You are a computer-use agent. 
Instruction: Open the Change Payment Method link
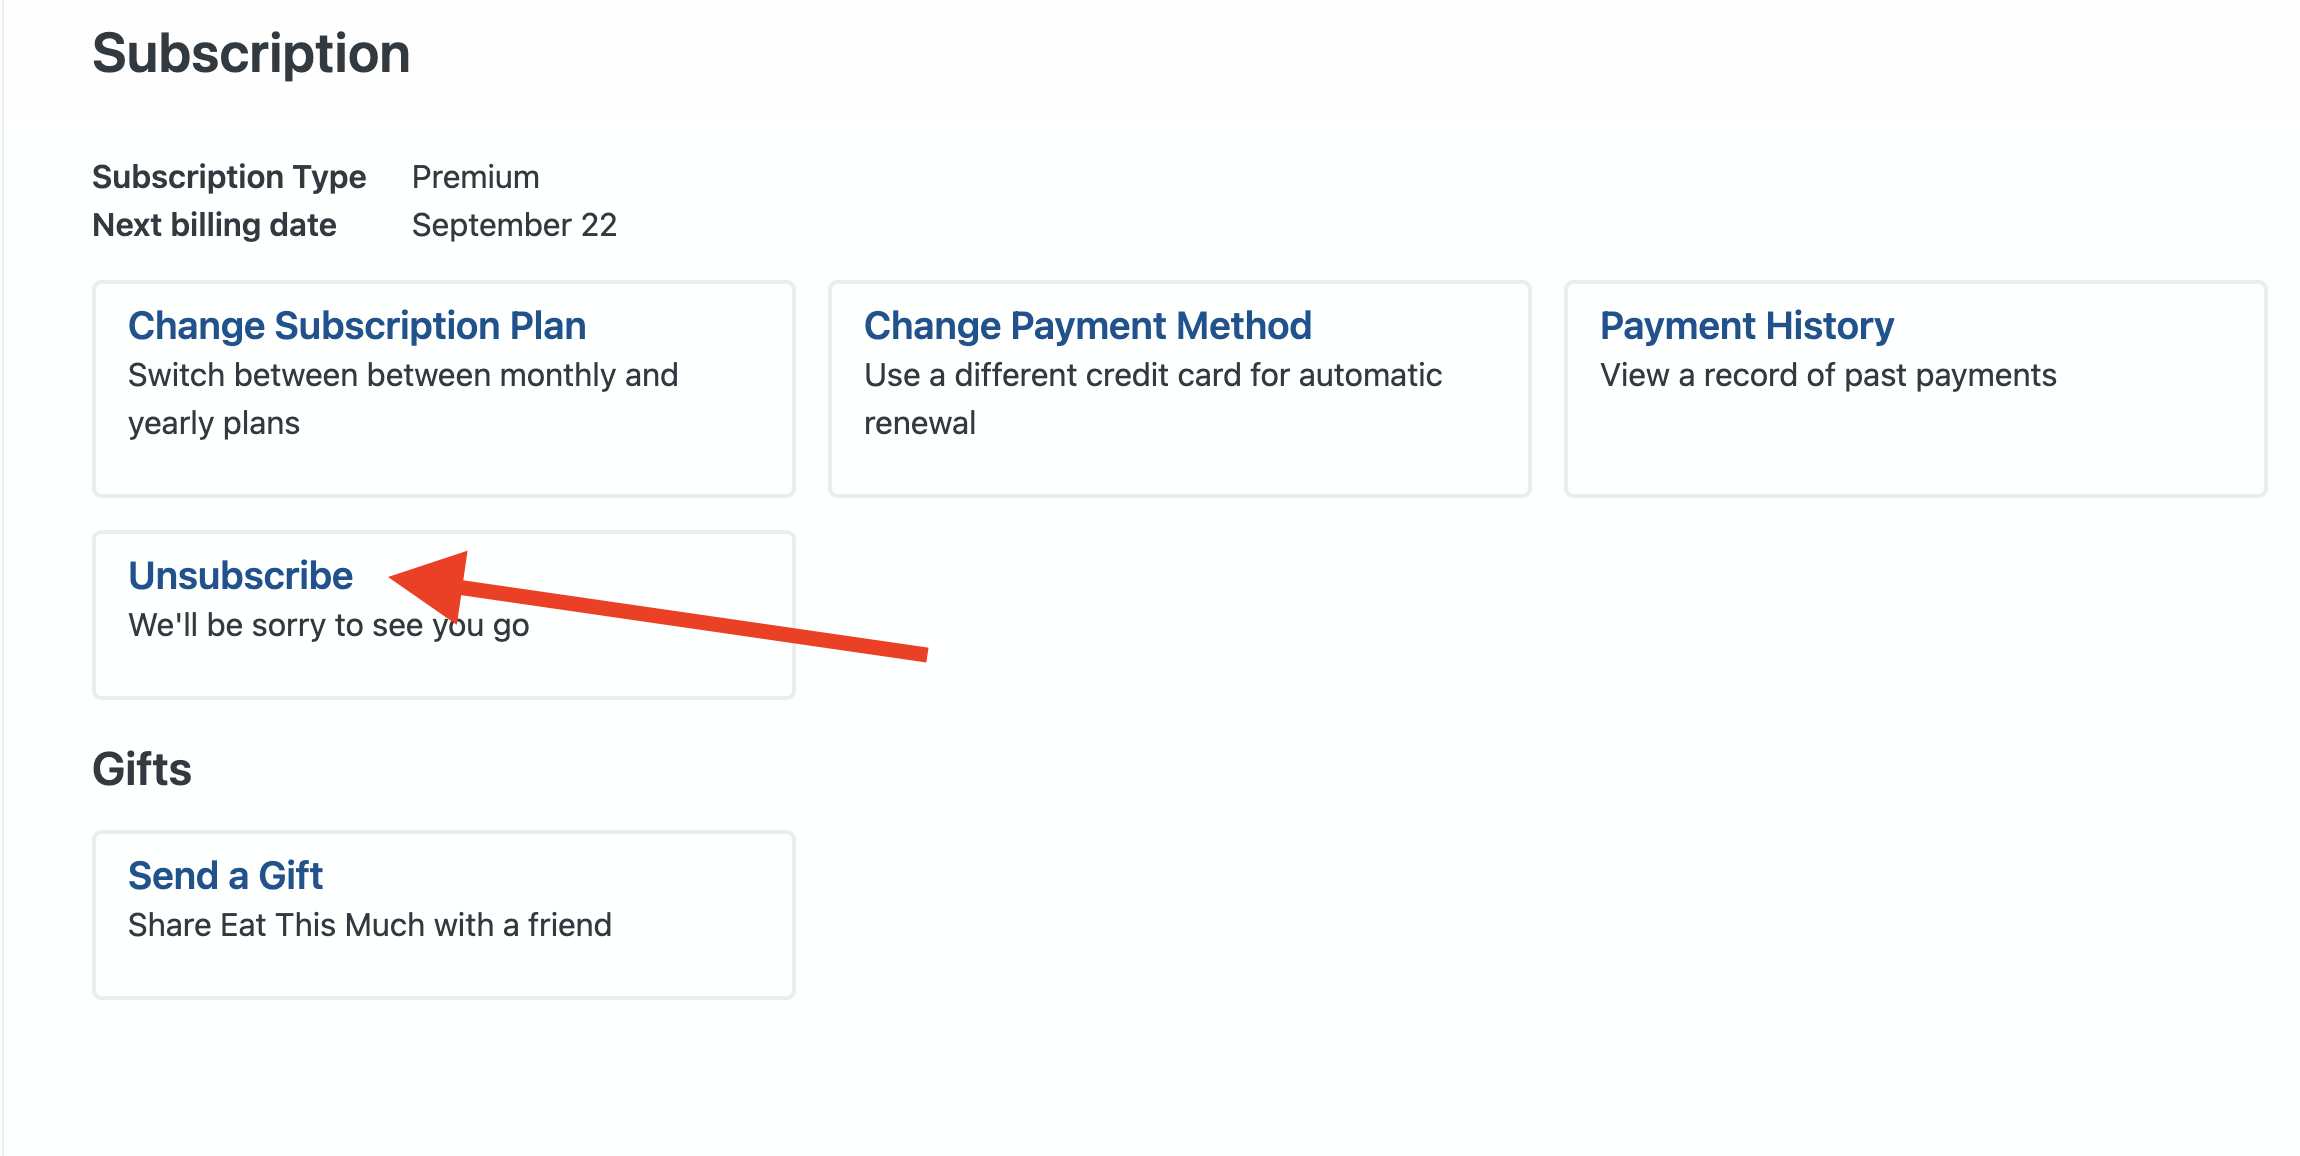click(1087, 326)
